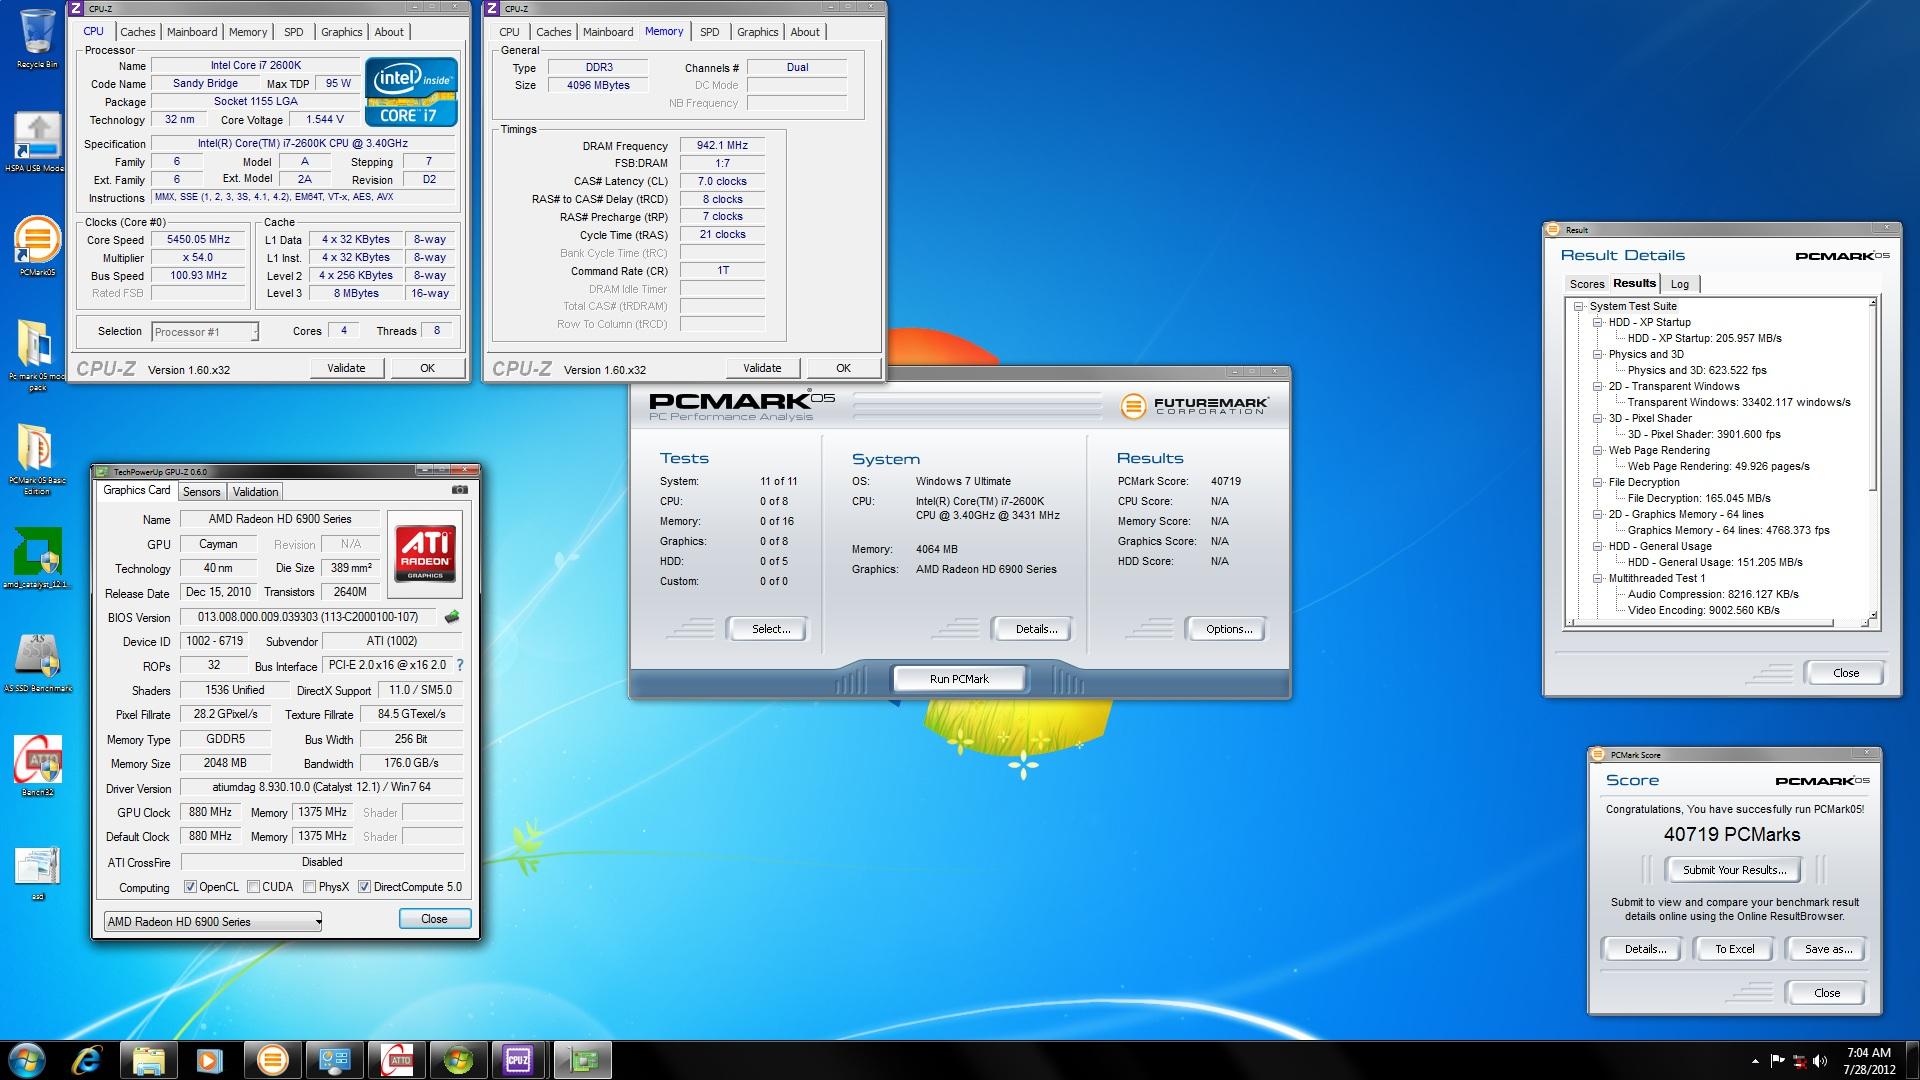
Task: Open the Windows Start menu orb
Action: click(27, 1059)
